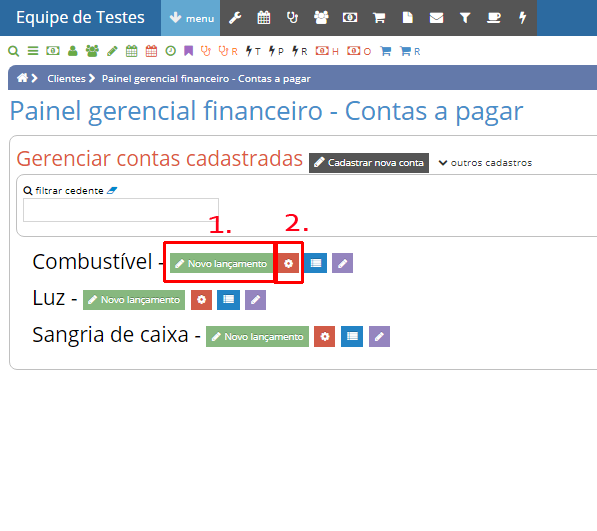Go to Clientes breadcrumb
This screenshot has height=531, width=597.
tap(66, 78)
